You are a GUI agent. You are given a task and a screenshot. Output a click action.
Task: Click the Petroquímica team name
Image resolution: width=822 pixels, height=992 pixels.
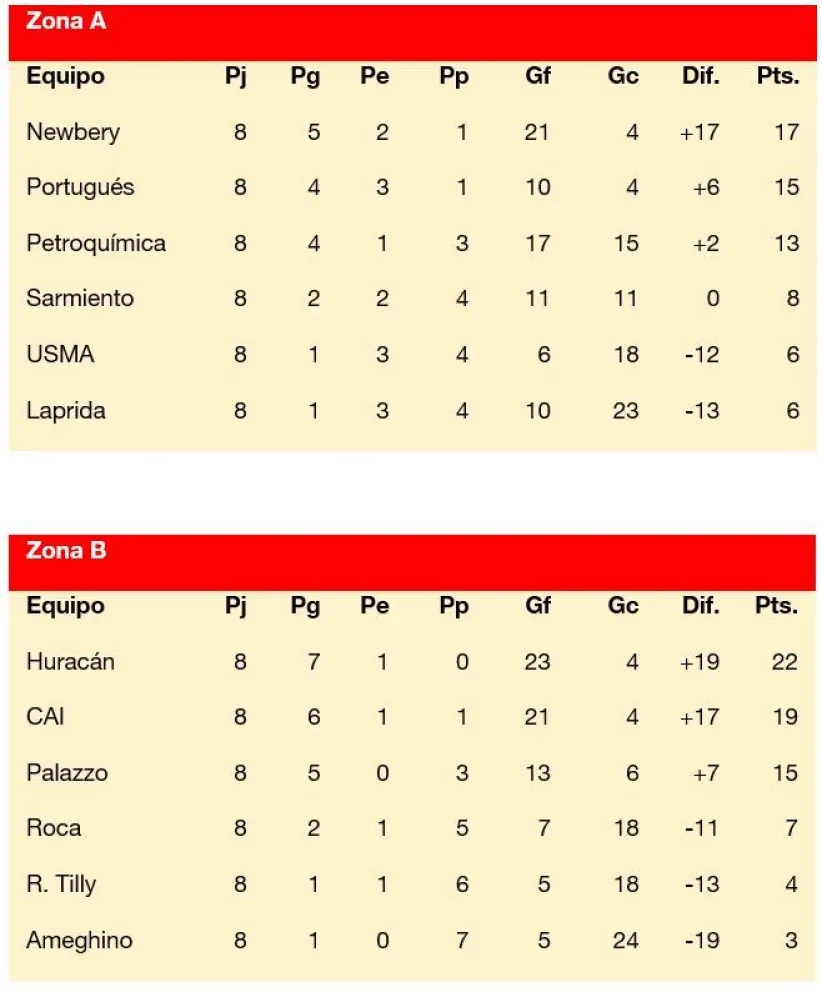pos(96,243)
